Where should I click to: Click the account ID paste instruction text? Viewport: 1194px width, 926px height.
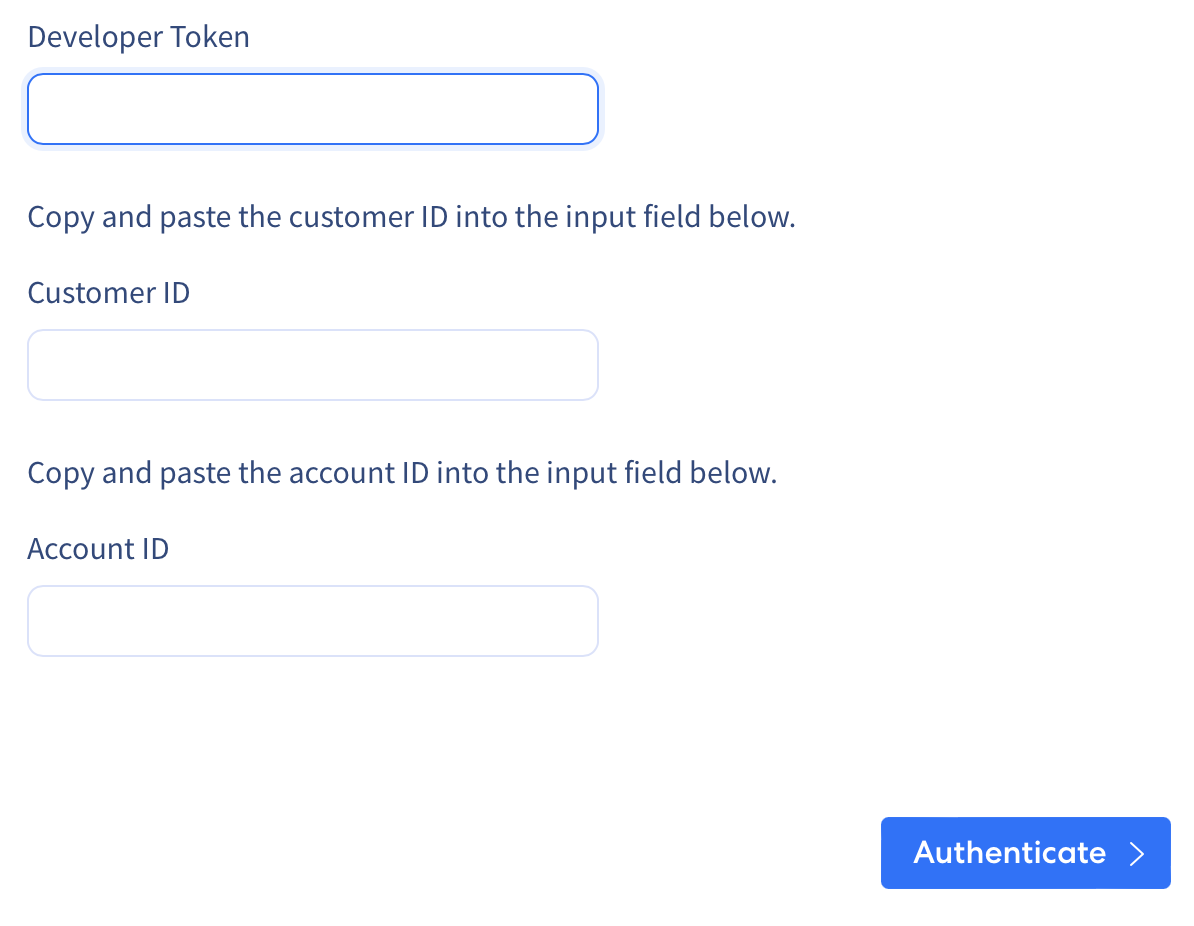pos(402,473)
